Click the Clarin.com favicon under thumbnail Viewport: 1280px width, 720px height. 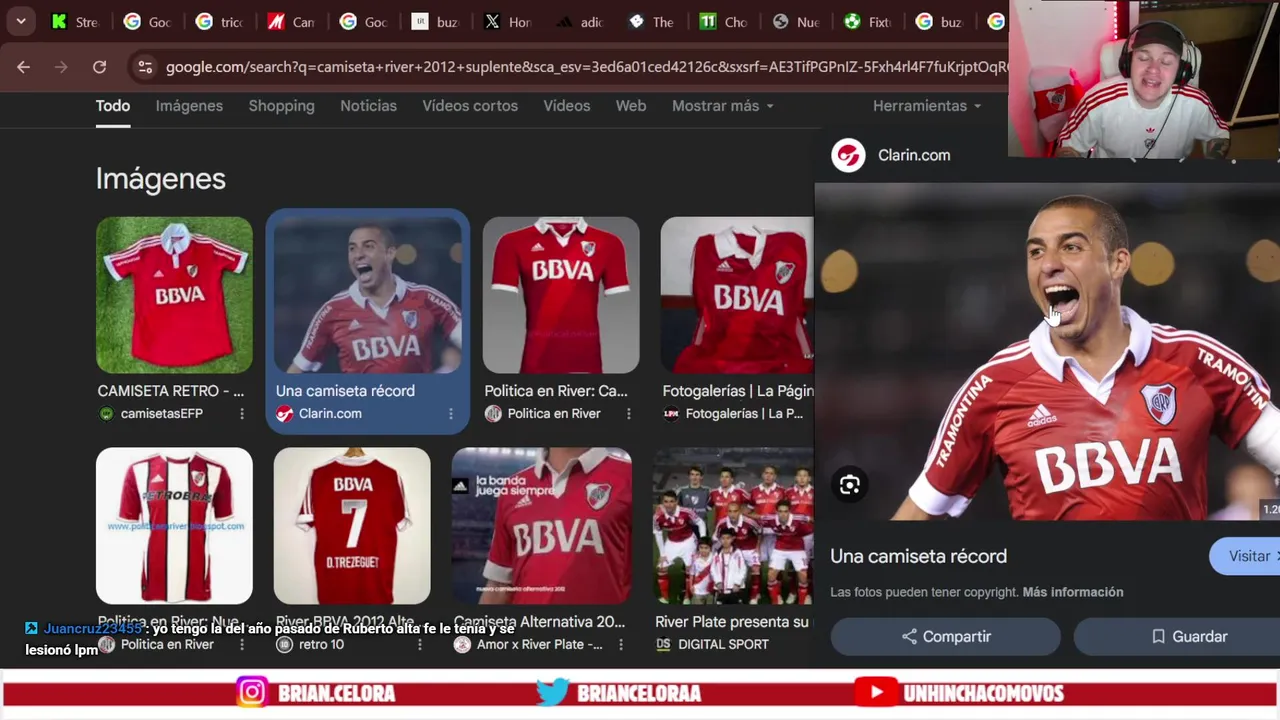(284, 414)
